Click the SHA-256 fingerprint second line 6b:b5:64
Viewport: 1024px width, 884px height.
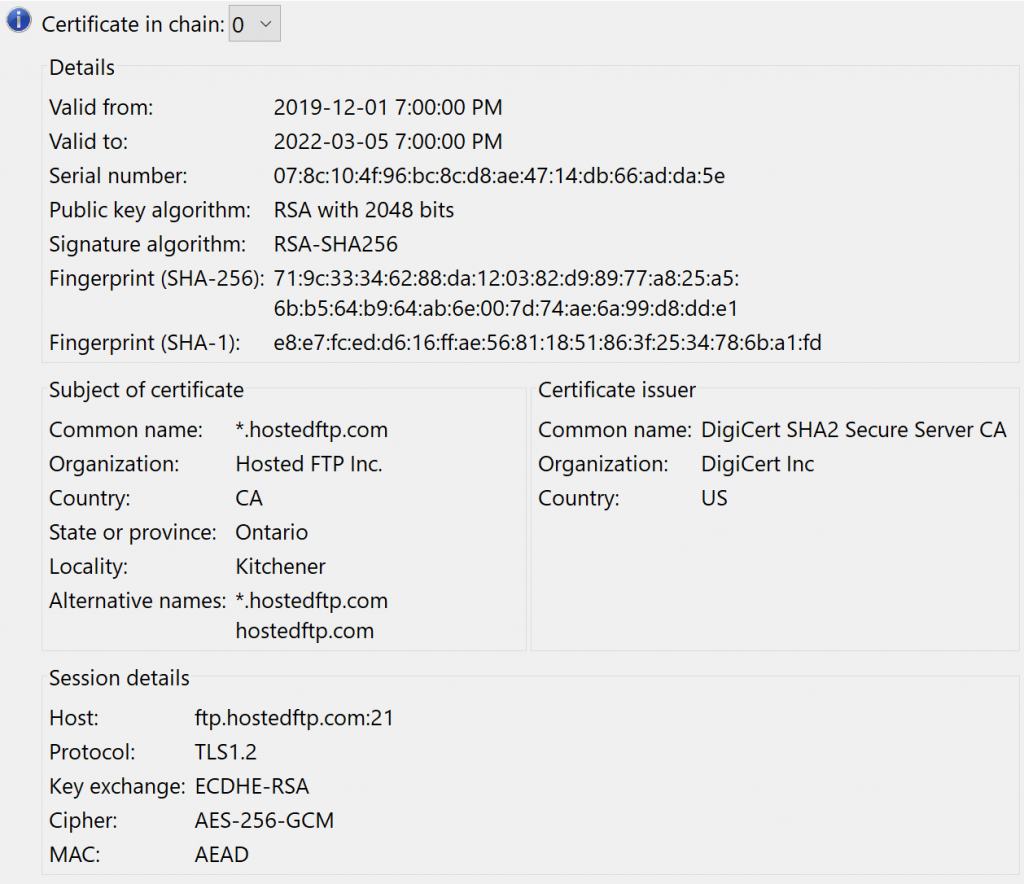[505, 308]
